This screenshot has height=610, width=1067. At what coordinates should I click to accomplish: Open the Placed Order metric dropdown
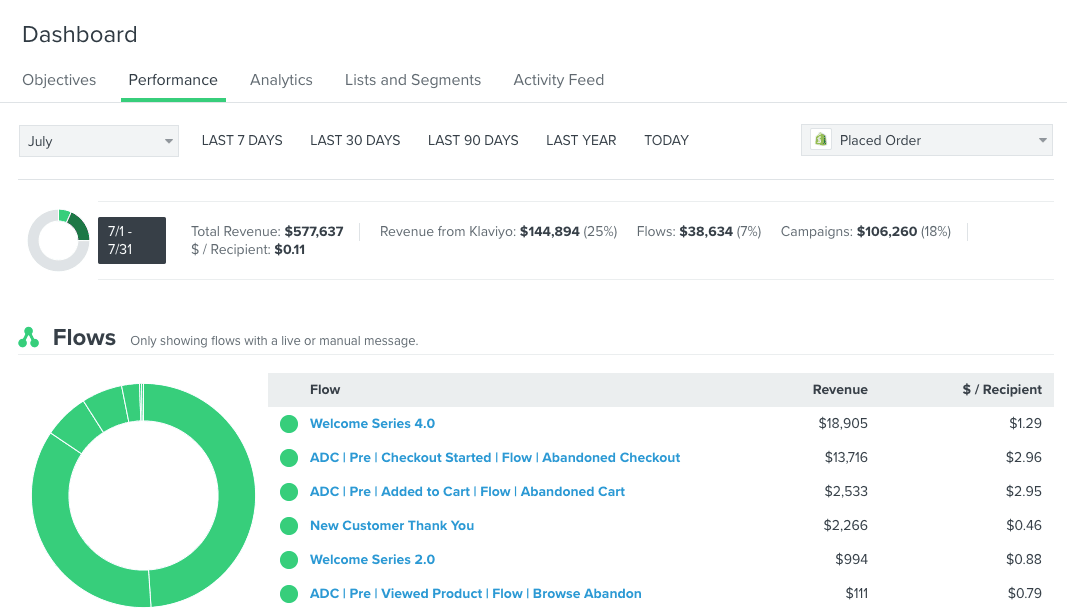[x=927, y=140]
